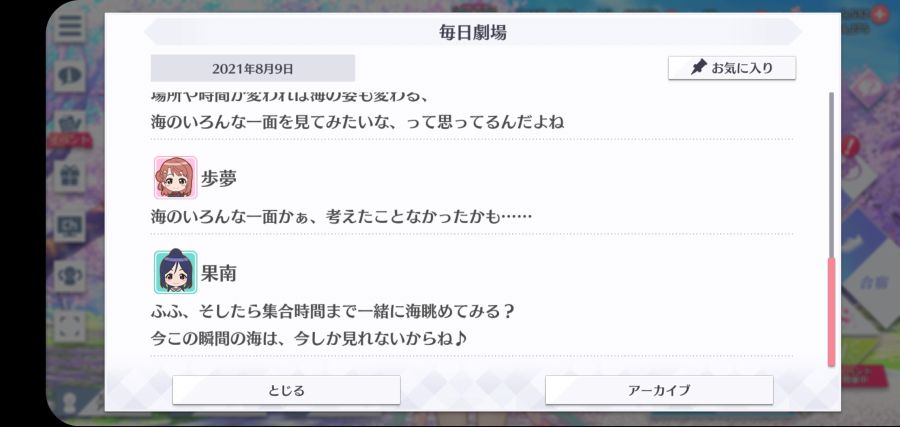The image size is (900, 427).
Task: Tap the red plus icon at top right
Action: (879, 14)
